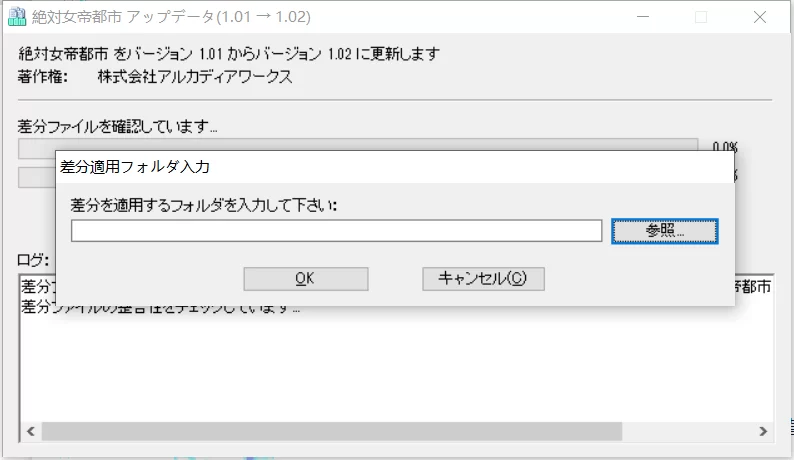Image resolution: width=794 pixels, height=460 pixels.
Task: Click the 株式会社アルカディアワークス copyright text
Action: coord(195,76)
